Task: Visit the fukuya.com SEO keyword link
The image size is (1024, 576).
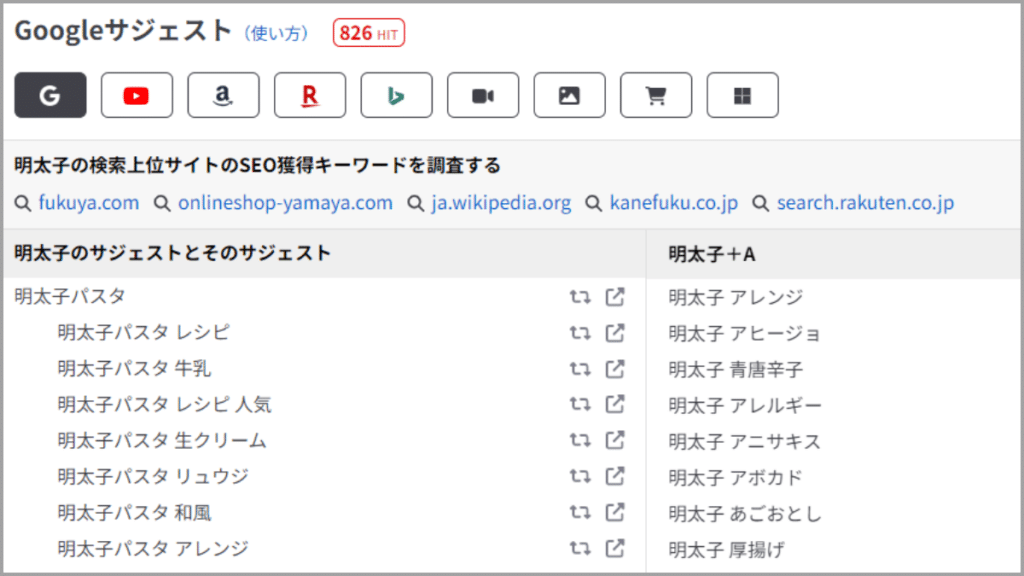Action: click(88, 202)
